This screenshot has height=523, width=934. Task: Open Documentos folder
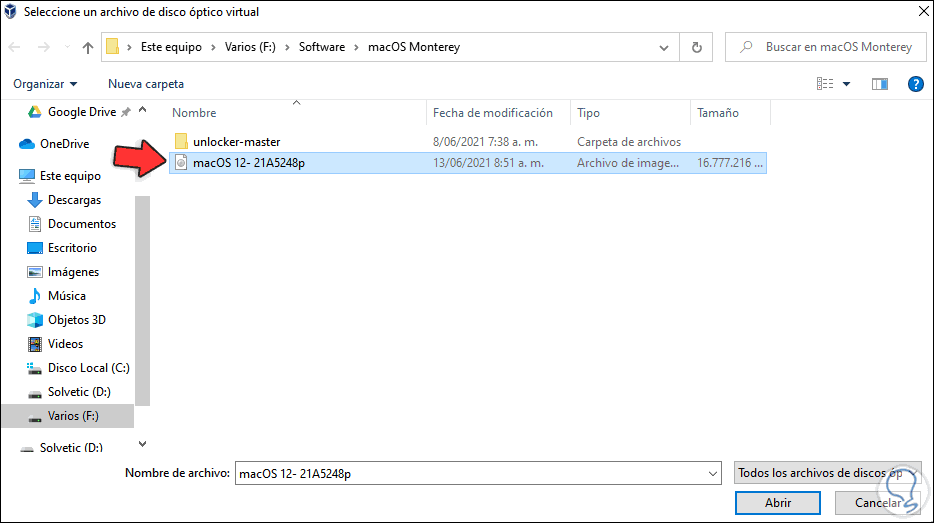(x=82, y=224)
